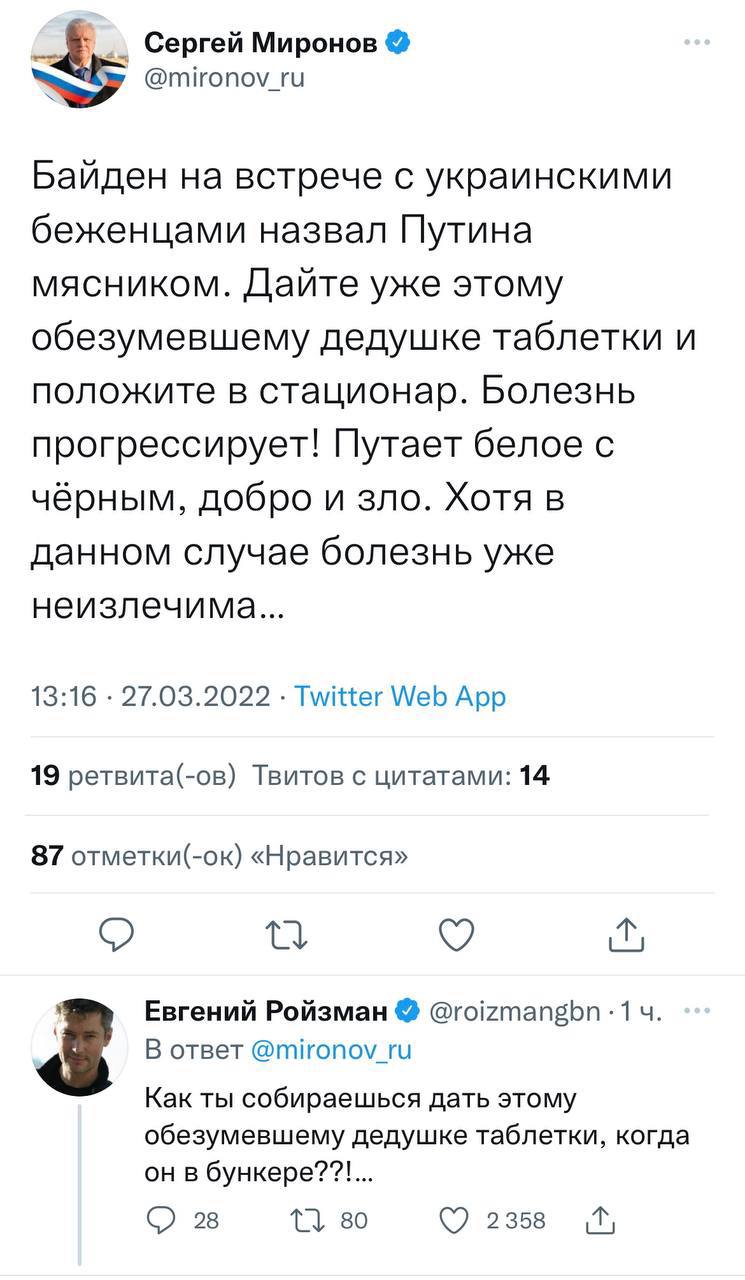This screenshot has height=1280, width=745.
Task: Show the 87 likes list
Action: tap(220, 856)
